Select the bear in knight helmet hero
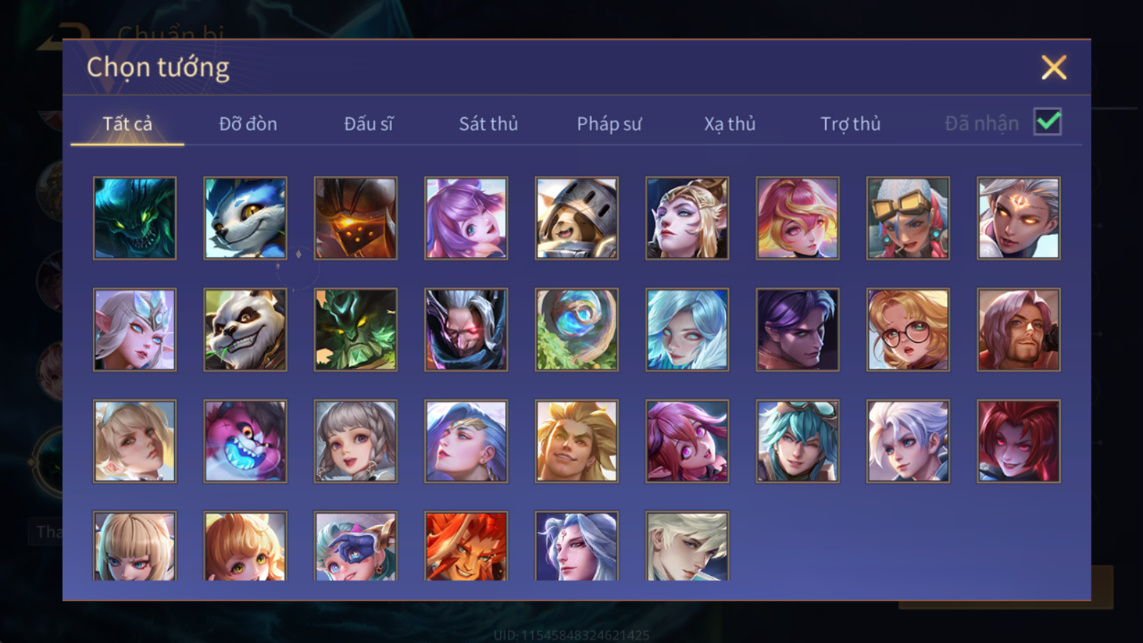The width and height of the screenshot is (1143, 643). [577, 218]
